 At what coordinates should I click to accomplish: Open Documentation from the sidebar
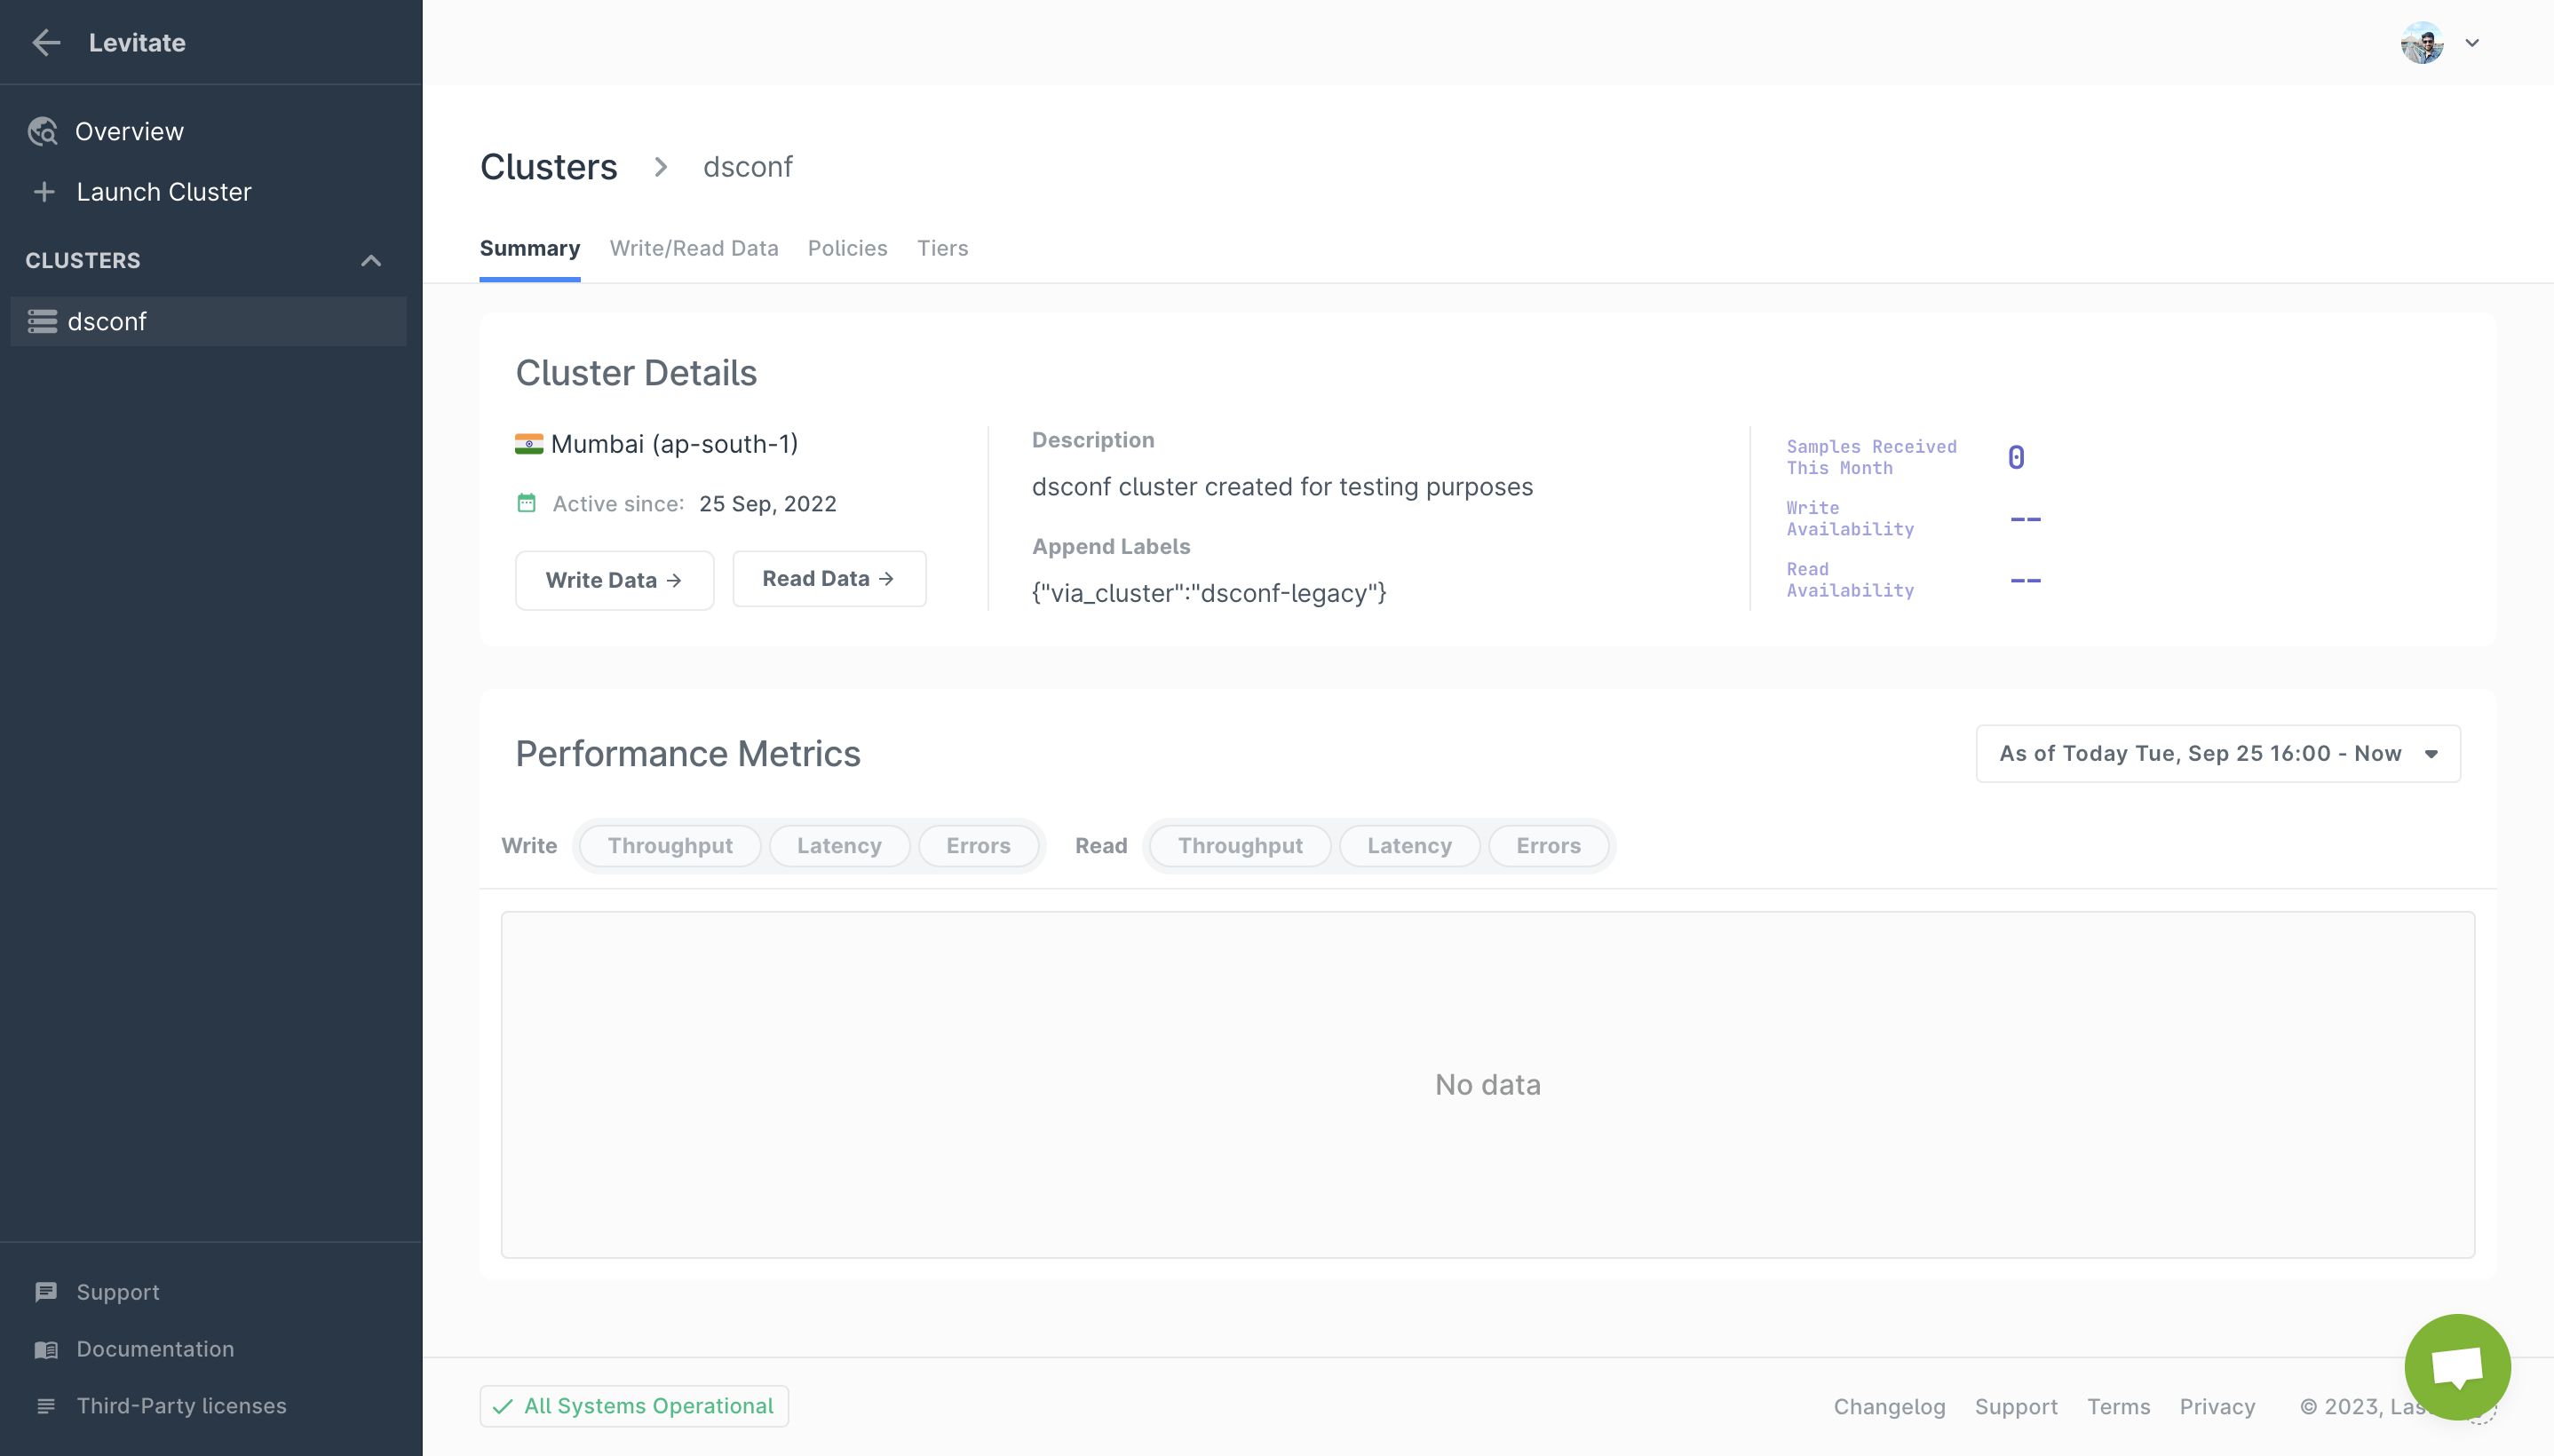click(155, 1349)
